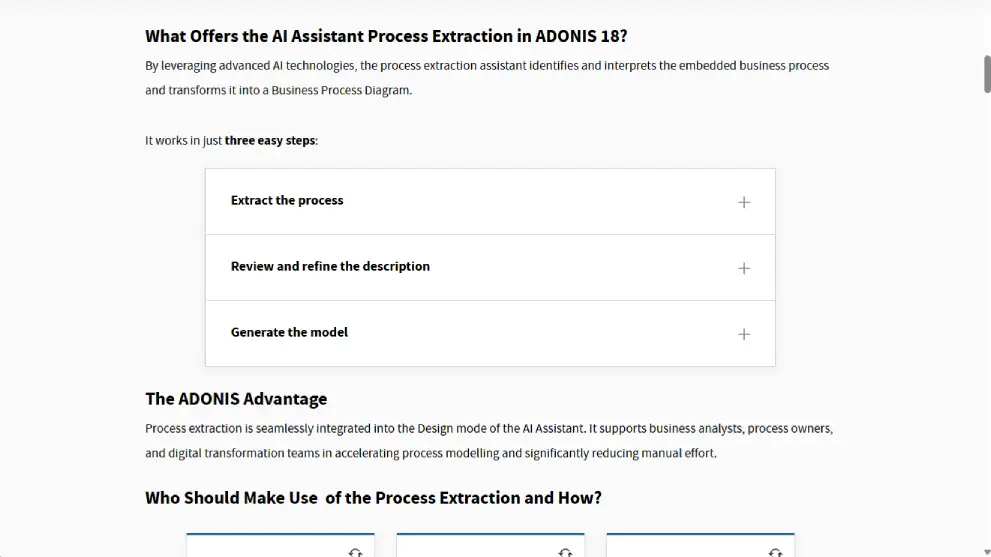The width and height of the screenshot is (991, 557).
Task: Click flip icon on the third card
Action: [x=775, y=552]
